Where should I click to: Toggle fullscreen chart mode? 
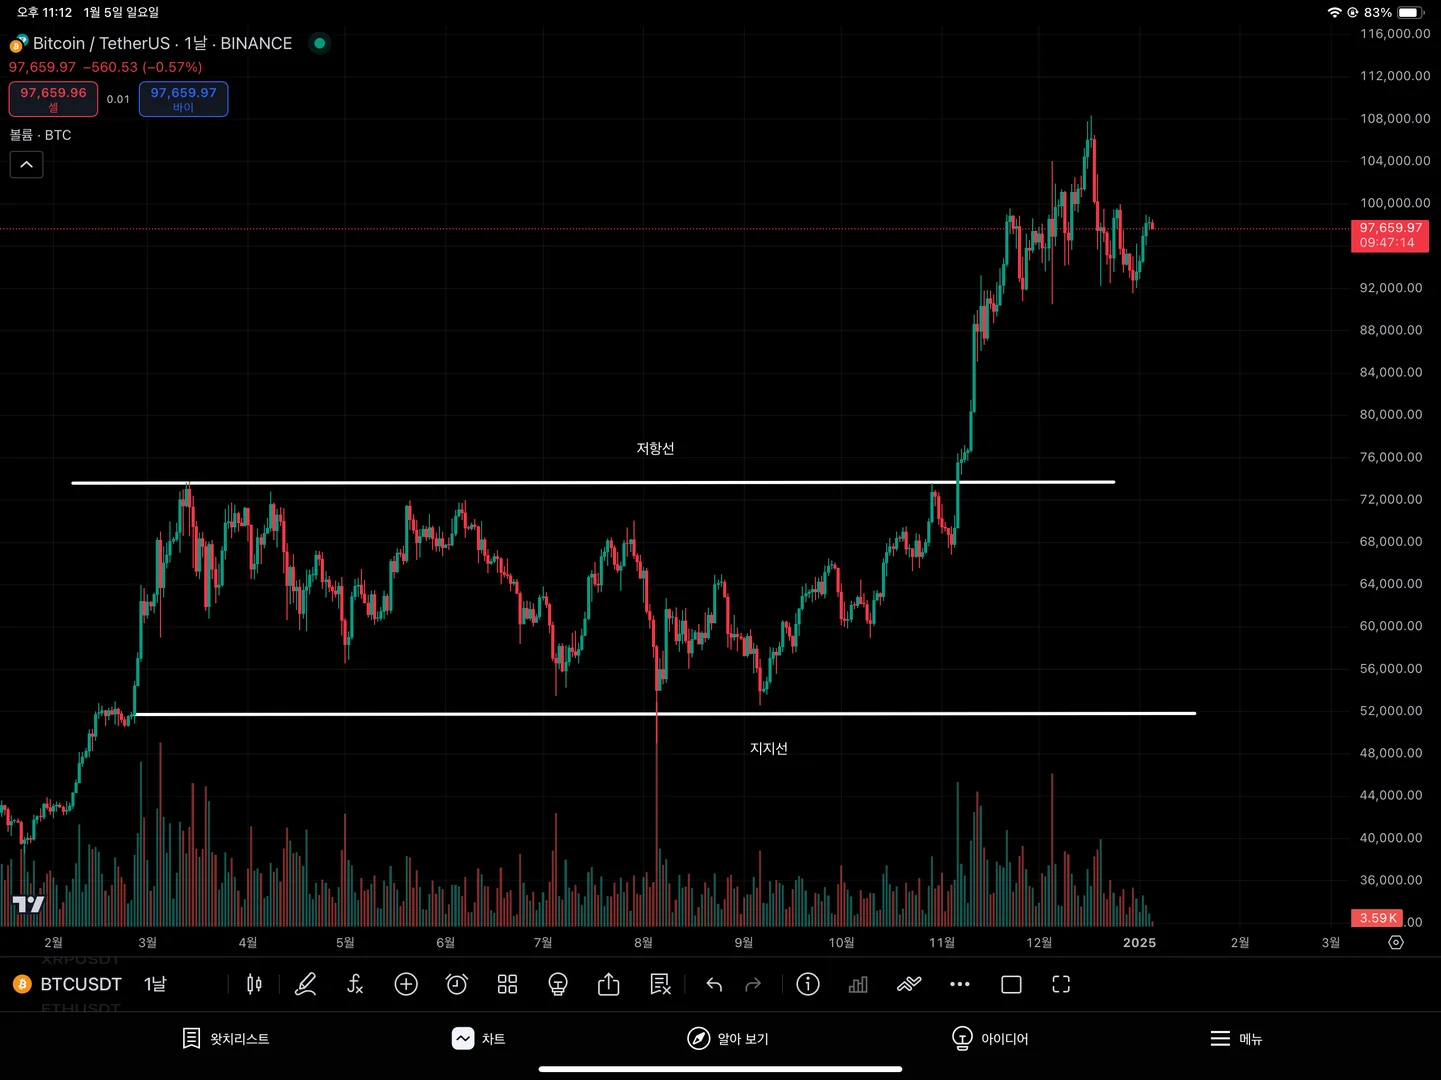1061,985
